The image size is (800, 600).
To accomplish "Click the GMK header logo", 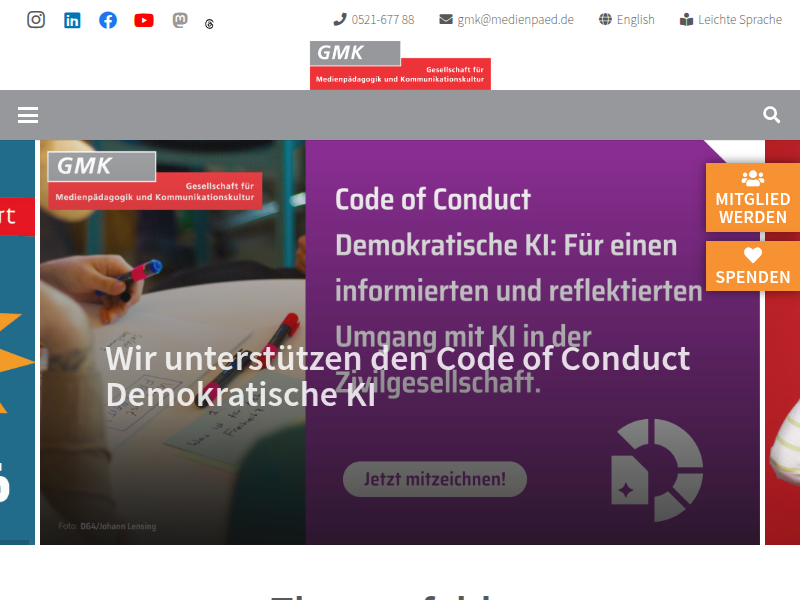I will [x=401, y=65].
